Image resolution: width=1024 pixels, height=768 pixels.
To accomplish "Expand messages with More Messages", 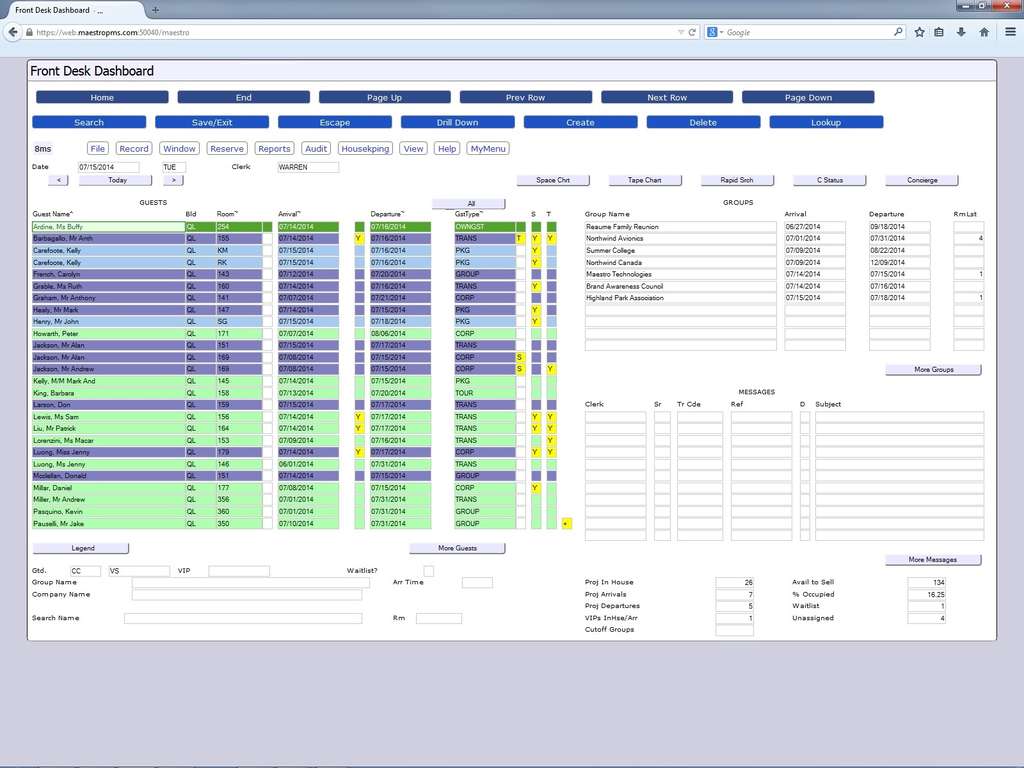I will click(x=932, y=559).
